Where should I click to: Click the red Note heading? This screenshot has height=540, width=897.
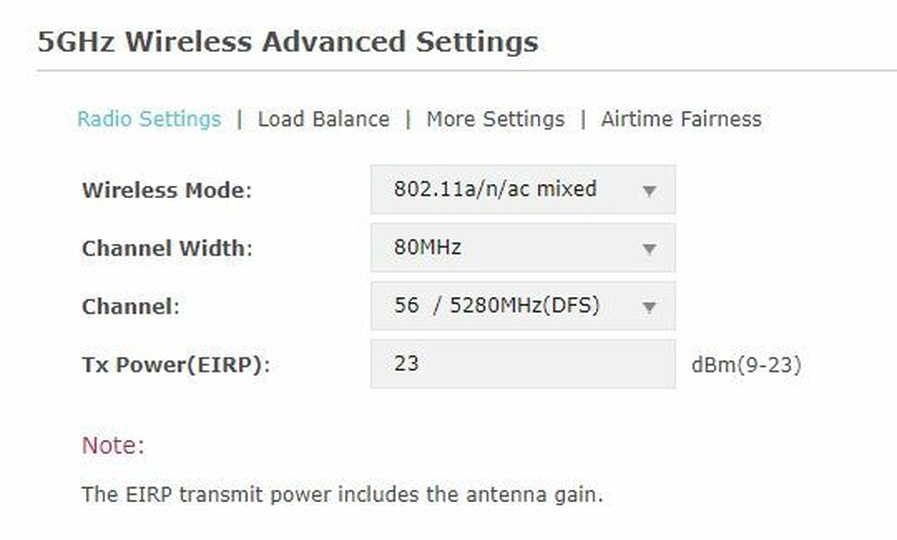pos(113,445)
